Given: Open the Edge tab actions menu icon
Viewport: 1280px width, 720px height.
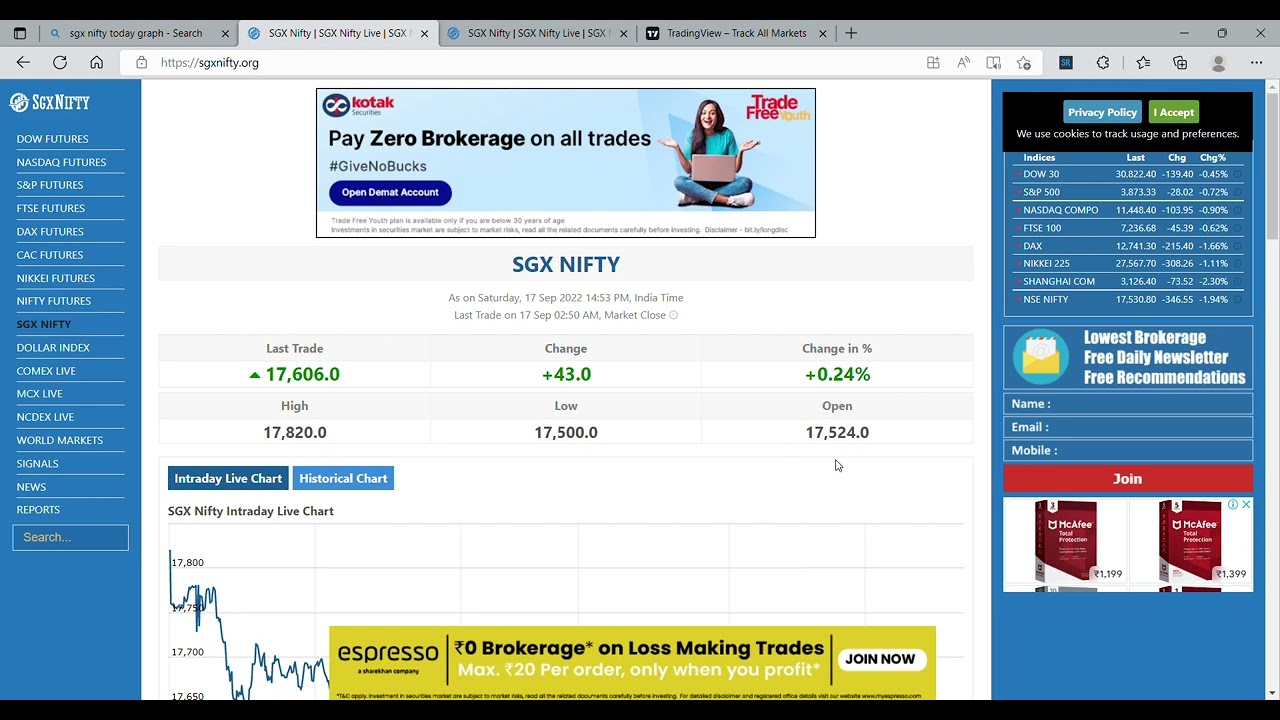Looking at the screenshot, I should tap(19, 33).
